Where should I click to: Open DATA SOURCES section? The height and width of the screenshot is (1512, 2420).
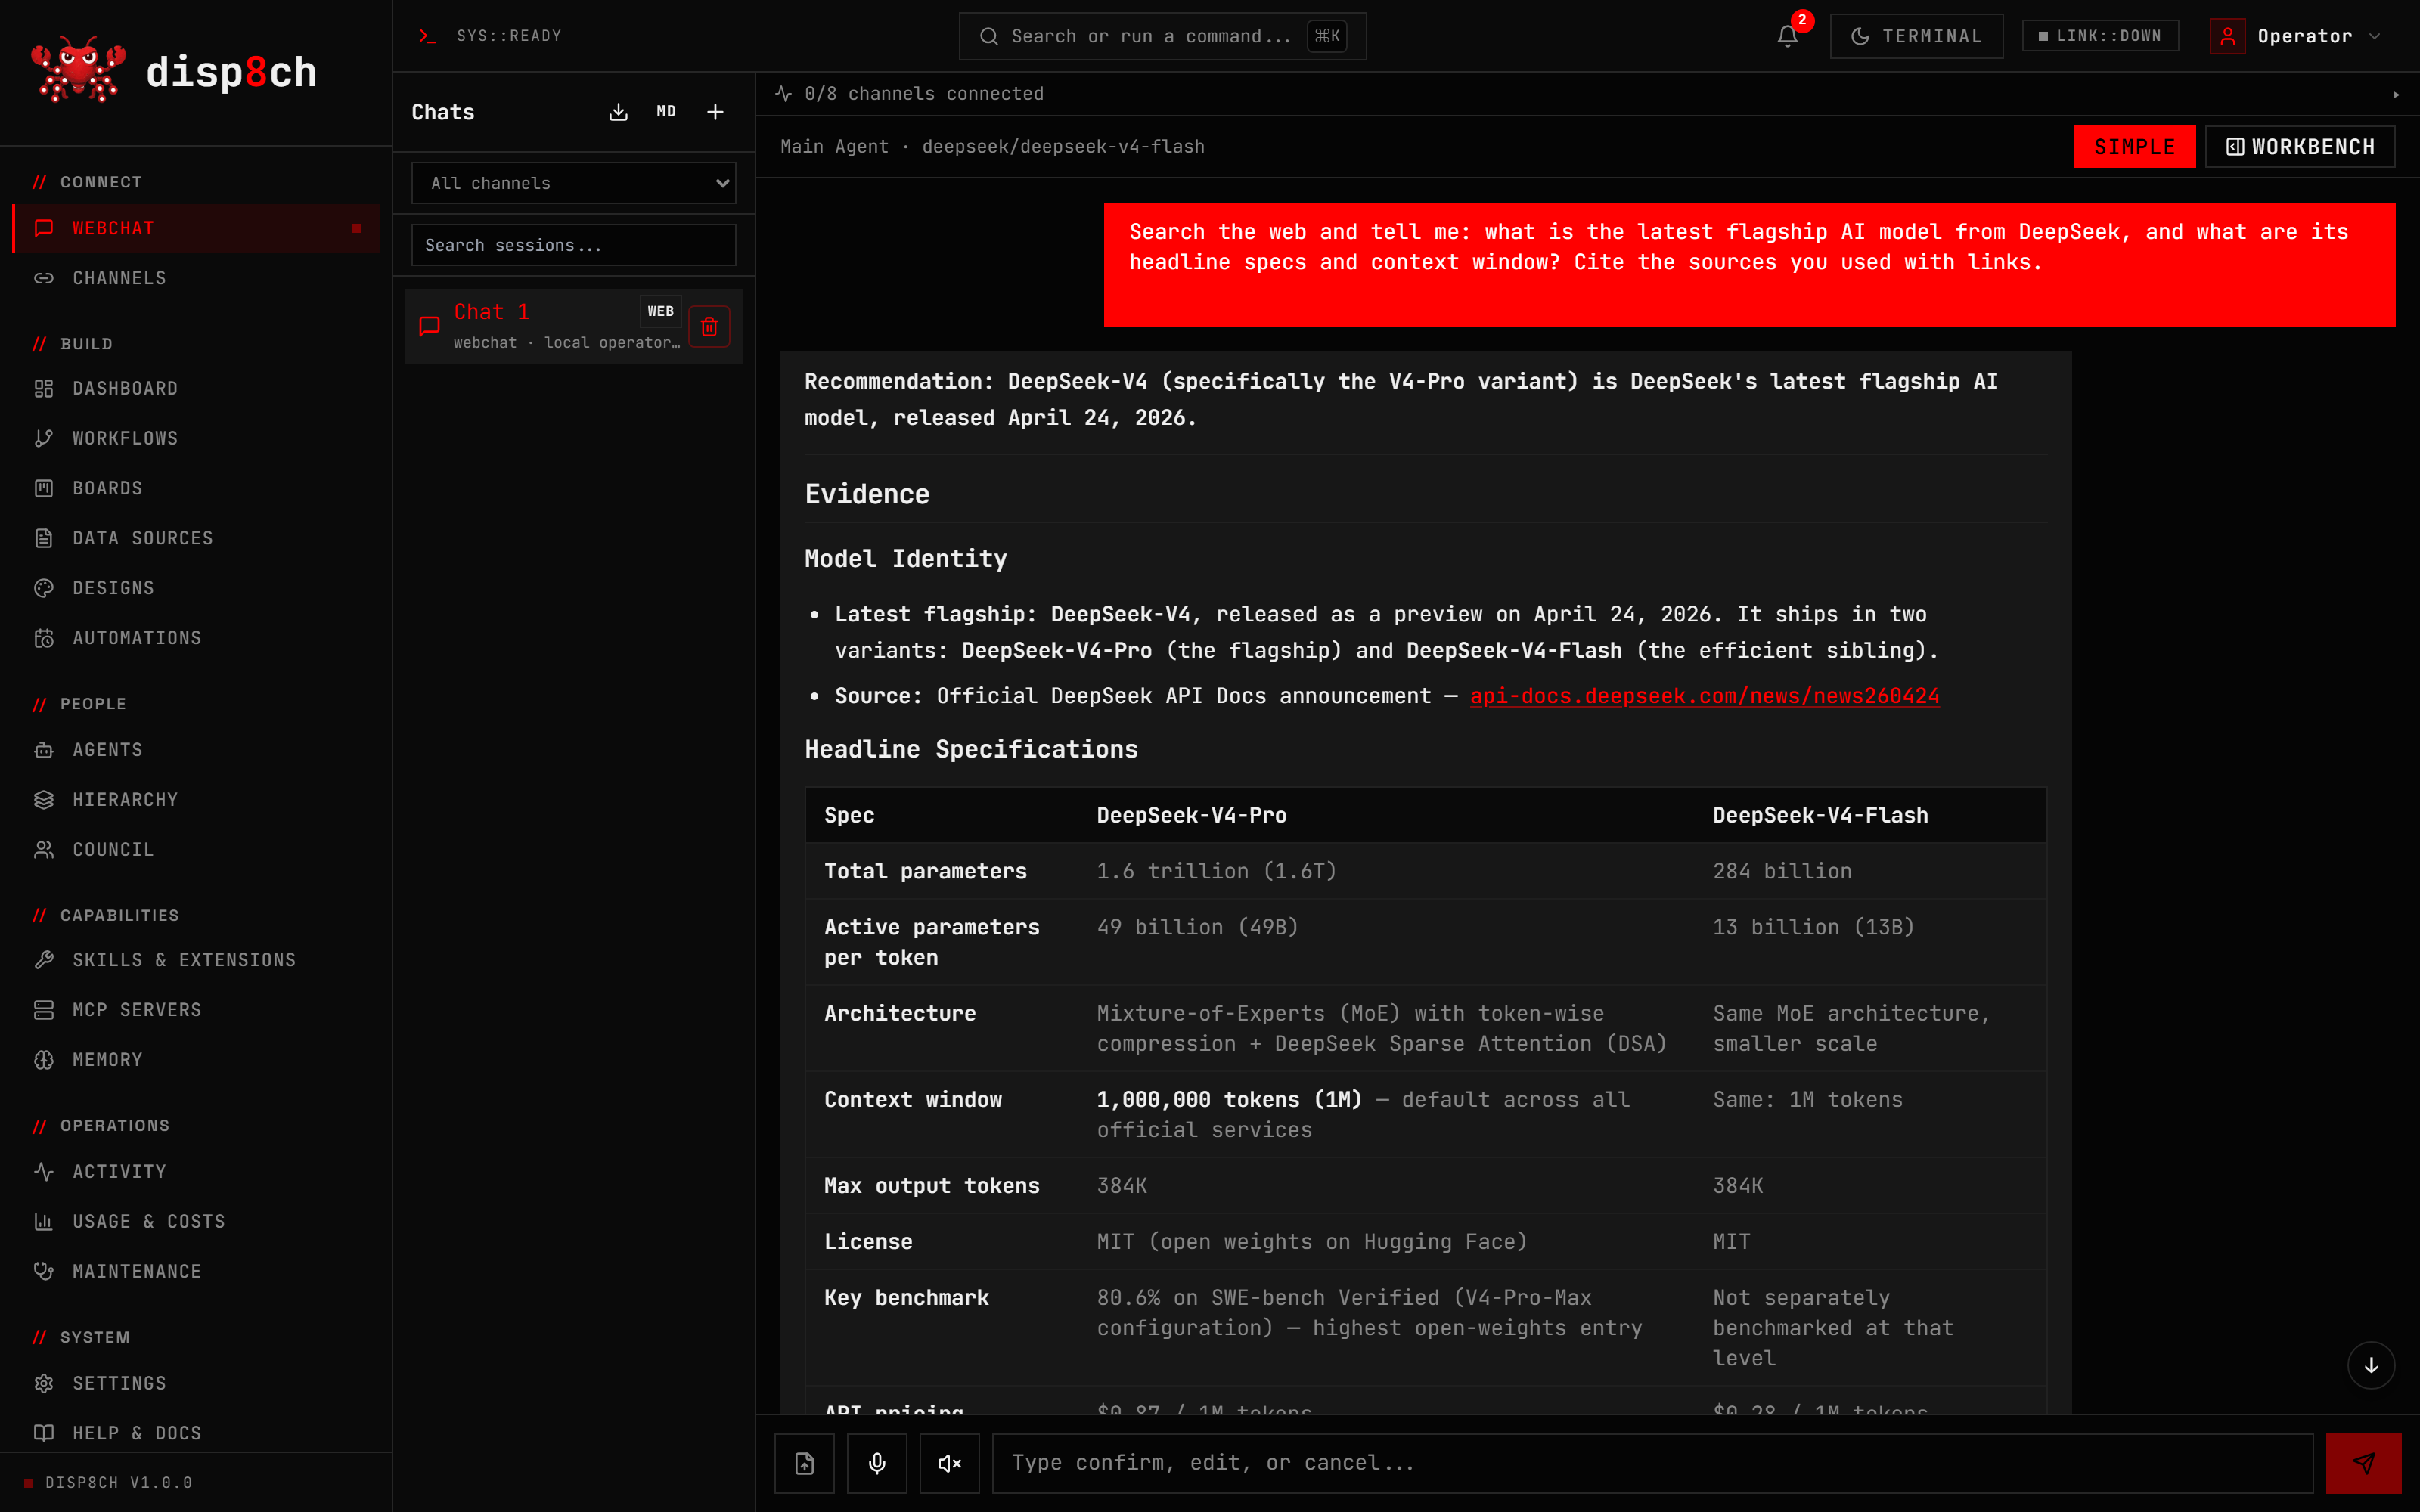(x=196, y=538)
